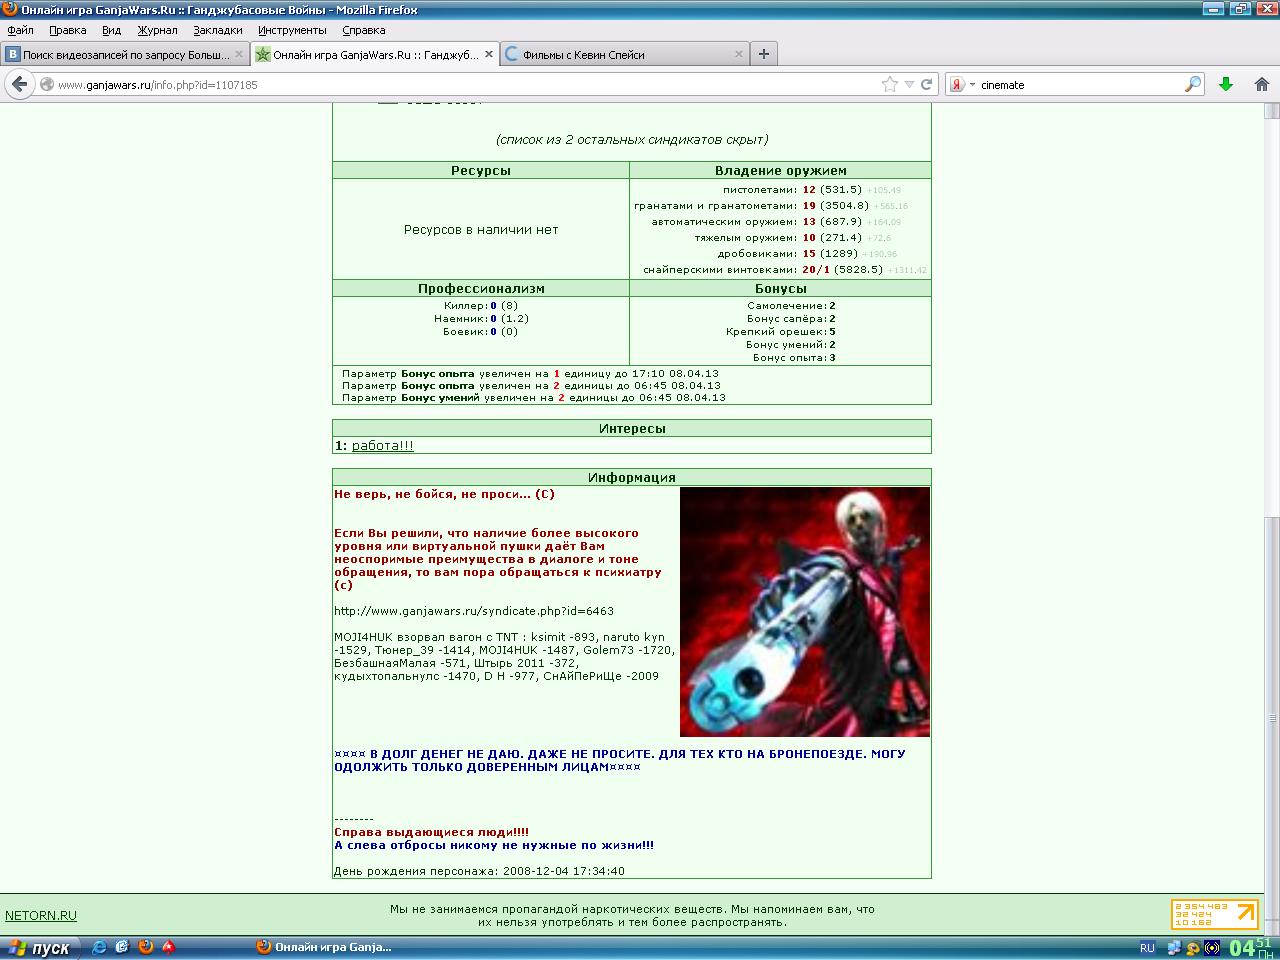Reload the GanjaWars page
This screenshot has height=960, width=1280.
tap(926, 85)
